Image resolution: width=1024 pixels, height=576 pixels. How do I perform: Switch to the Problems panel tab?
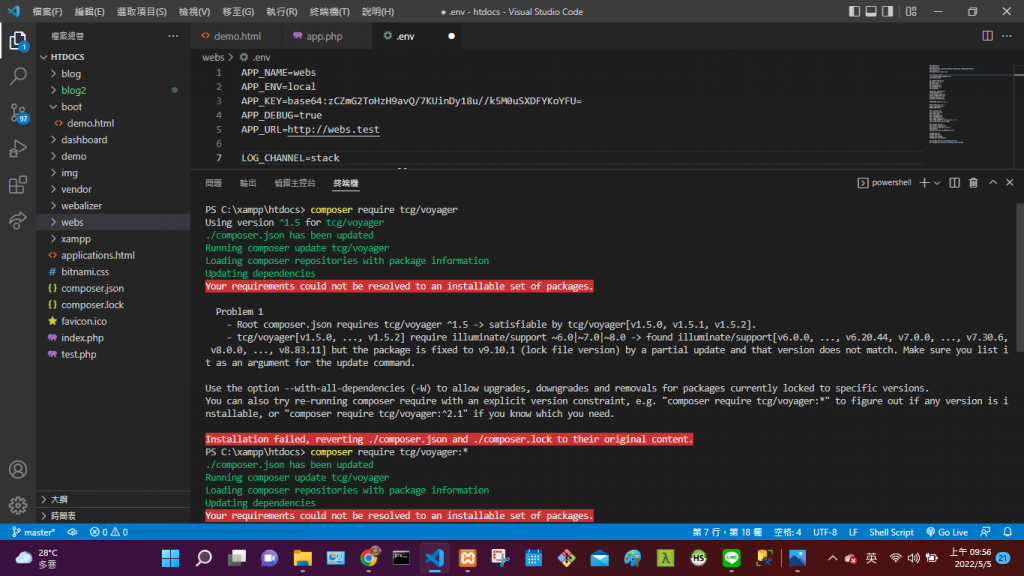pyautogui.click(x=214, y=183)
